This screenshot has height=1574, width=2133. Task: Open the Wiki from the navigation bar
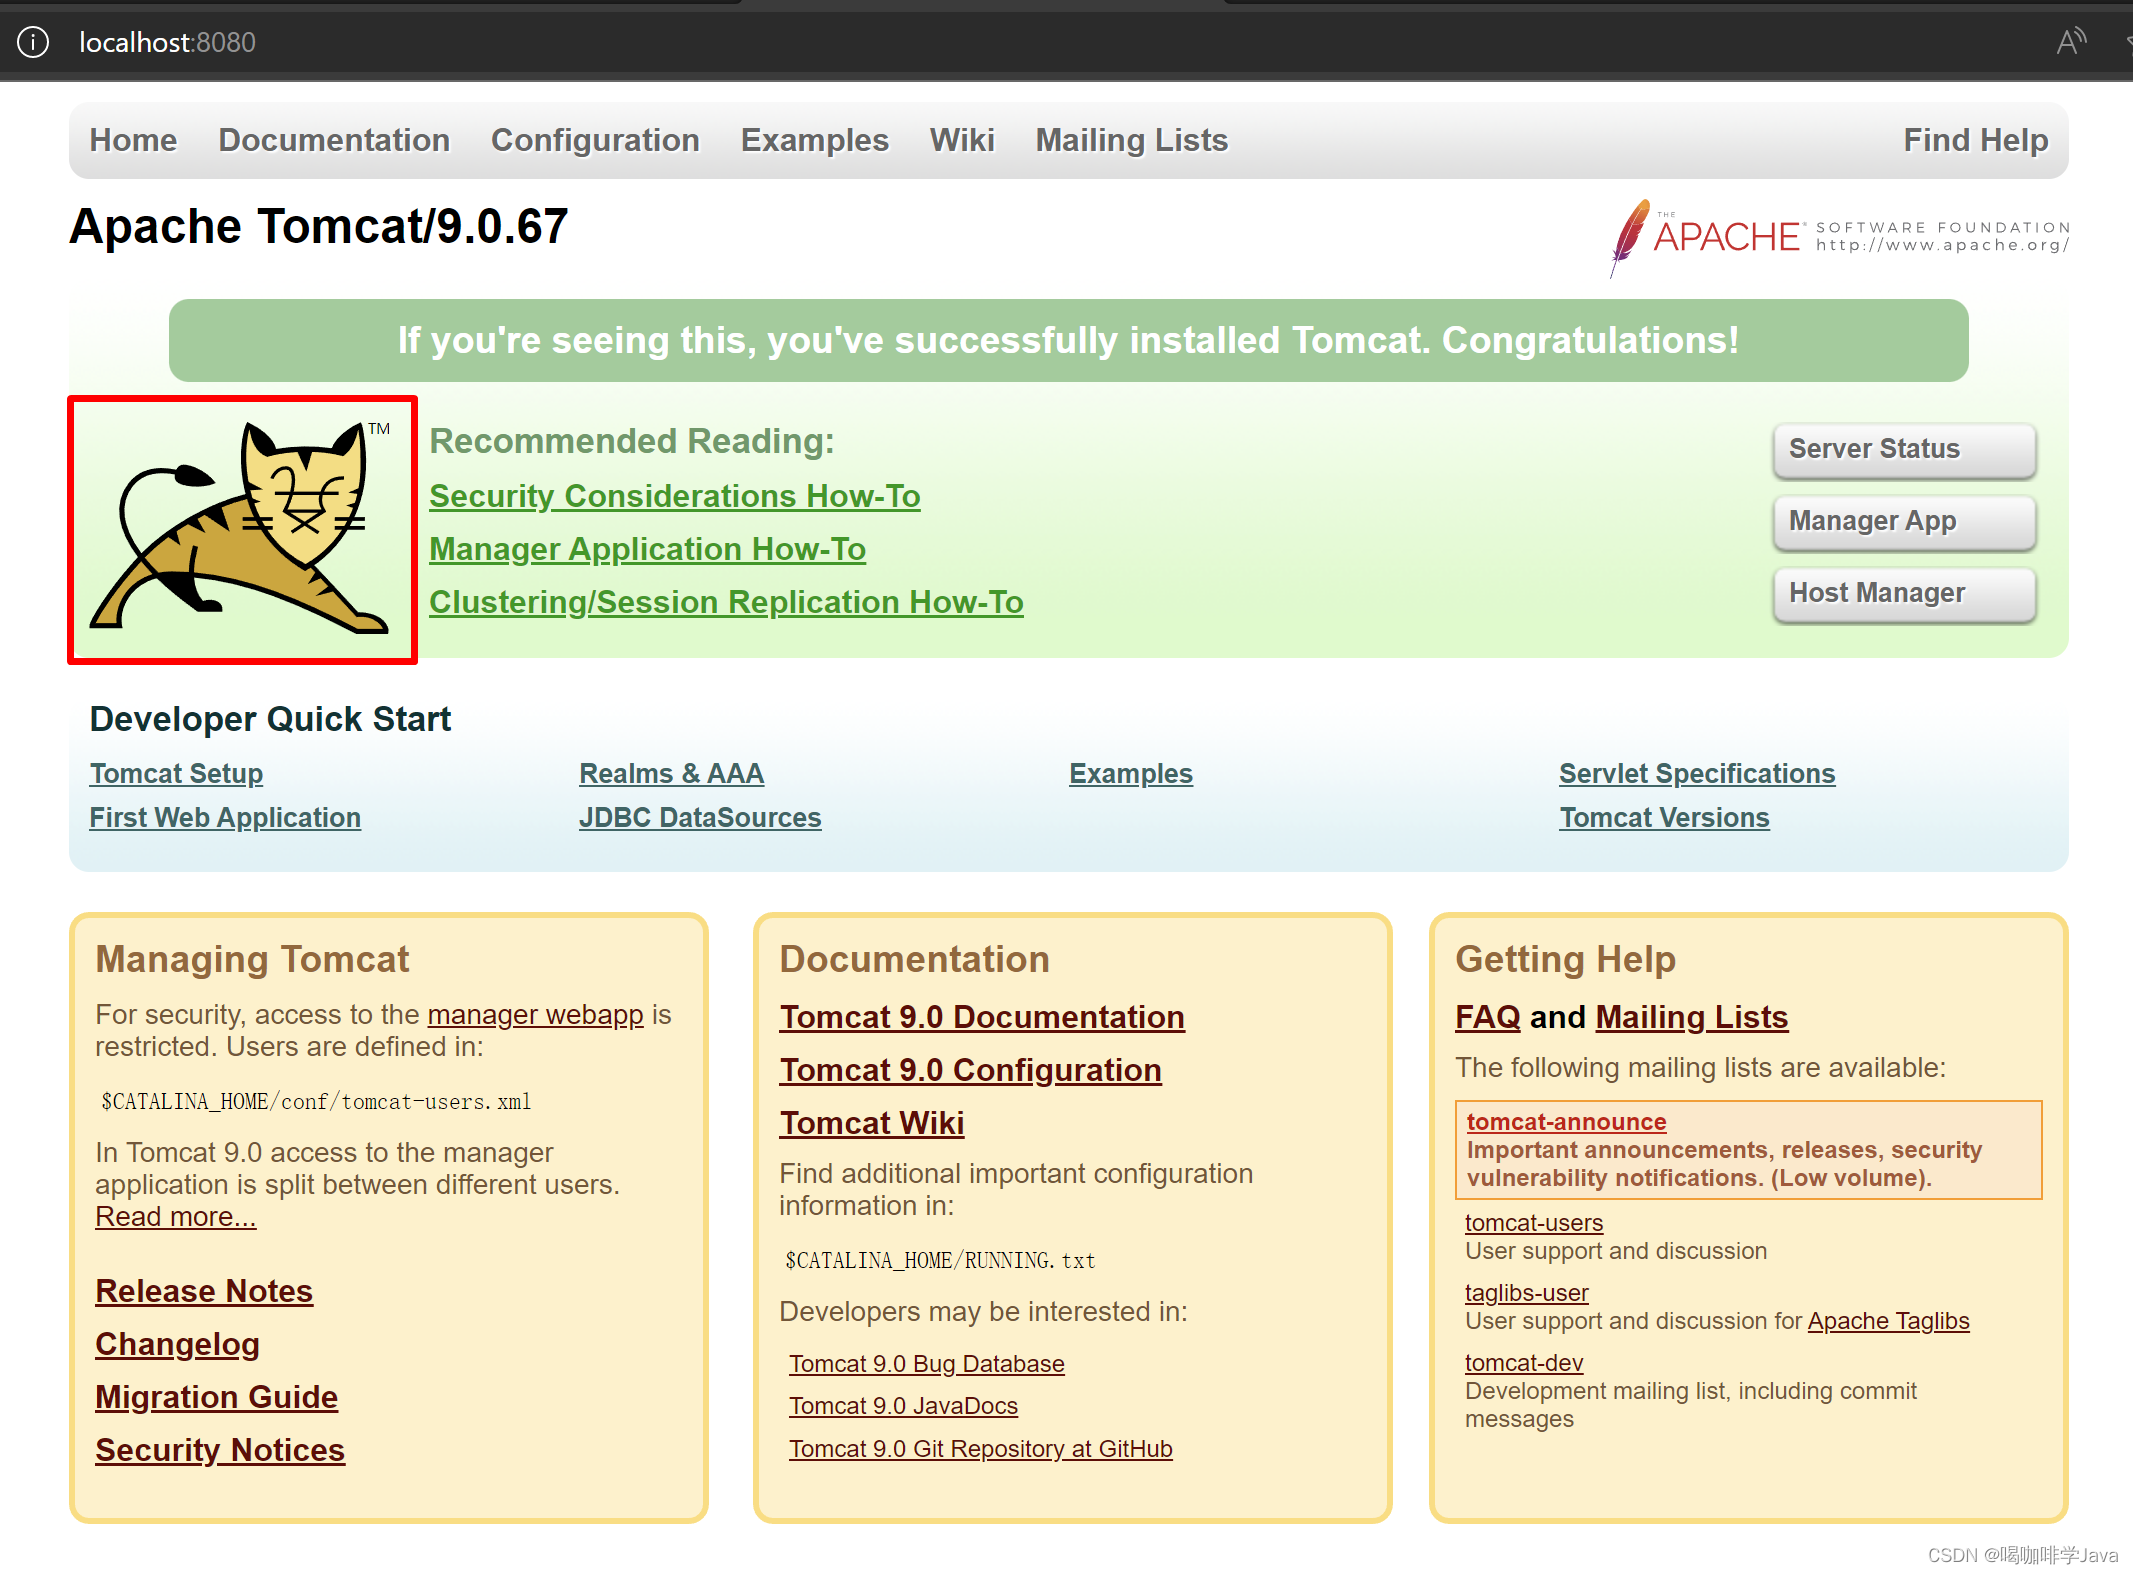coord(962,140)
